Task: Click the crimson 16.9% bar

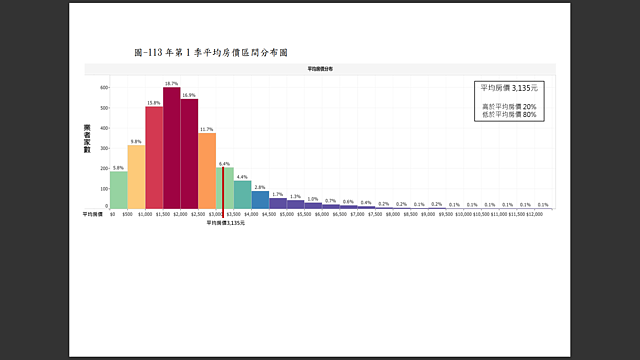Action: tap(189, 154)
